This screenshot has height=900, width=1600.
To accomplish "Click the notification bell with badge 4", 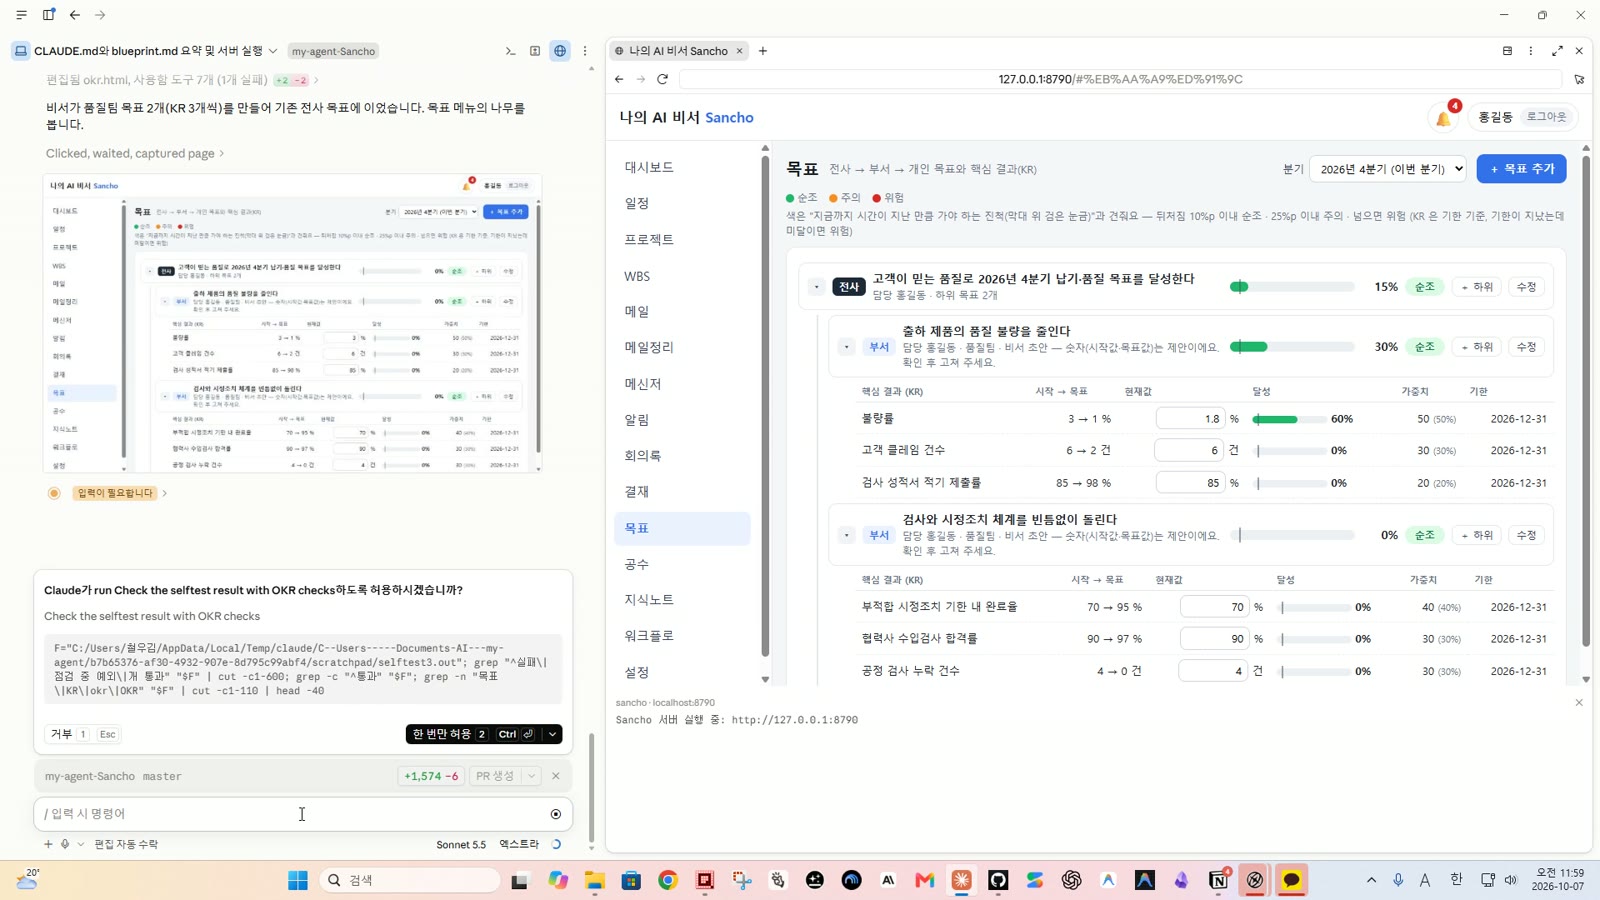I will pyautogui.click(x=1444, y=117).
